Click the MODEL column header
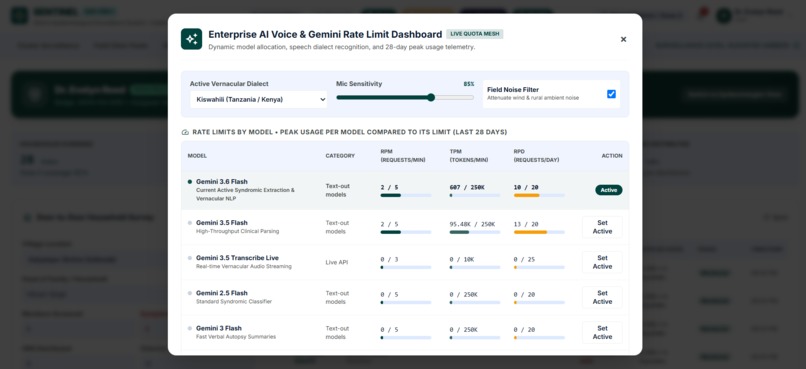806x369 pixels. pyautogui.click(x=197, y=156)
